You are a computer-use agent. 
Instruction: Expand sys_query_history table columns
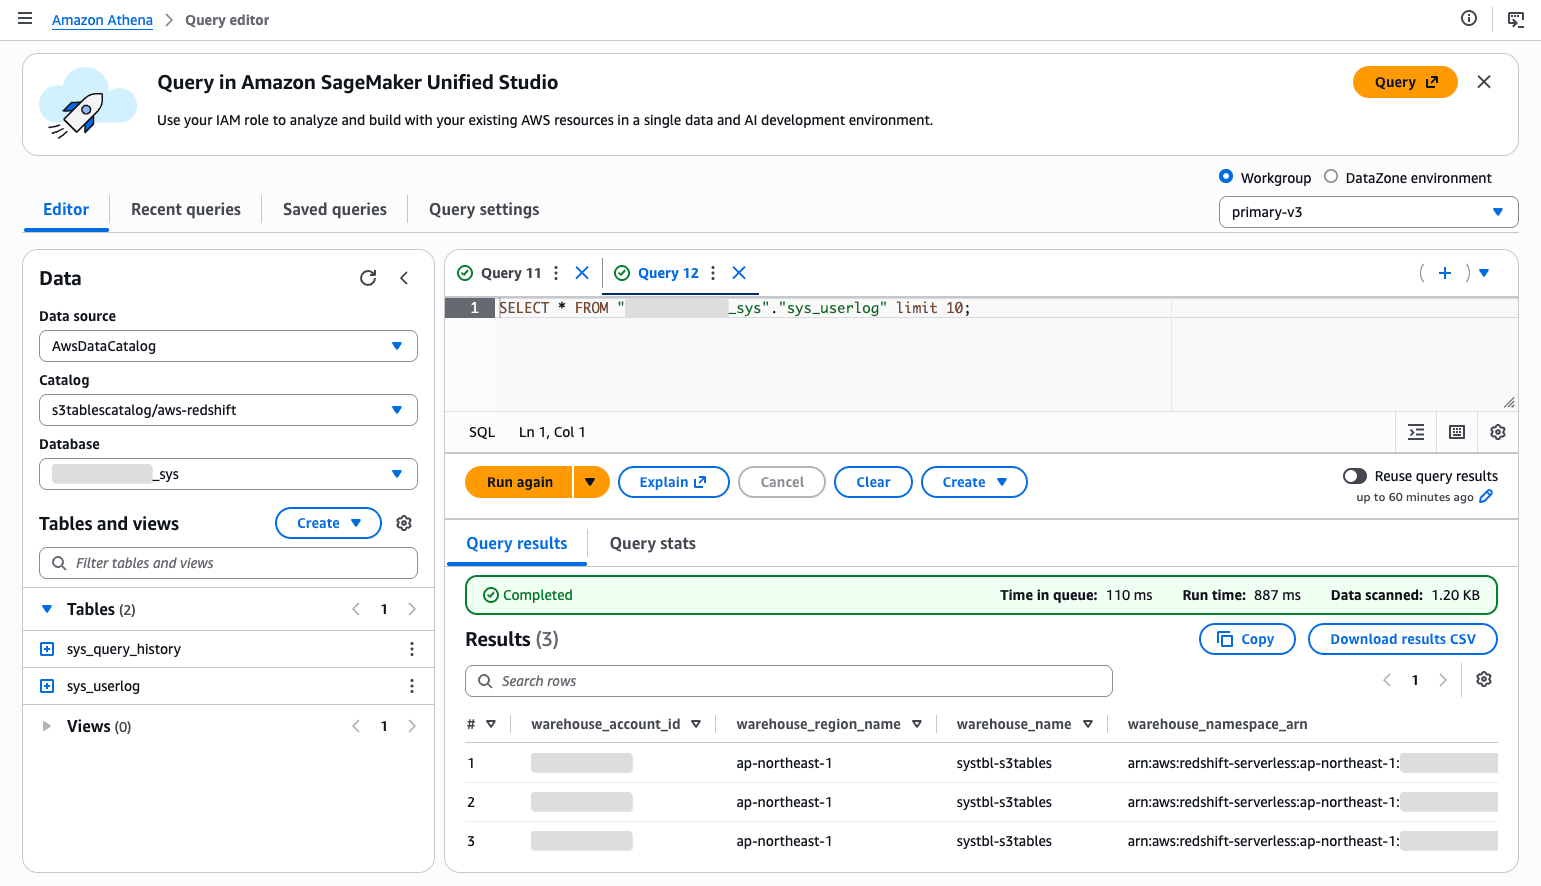pyautogui.click(x=47, y=649)
